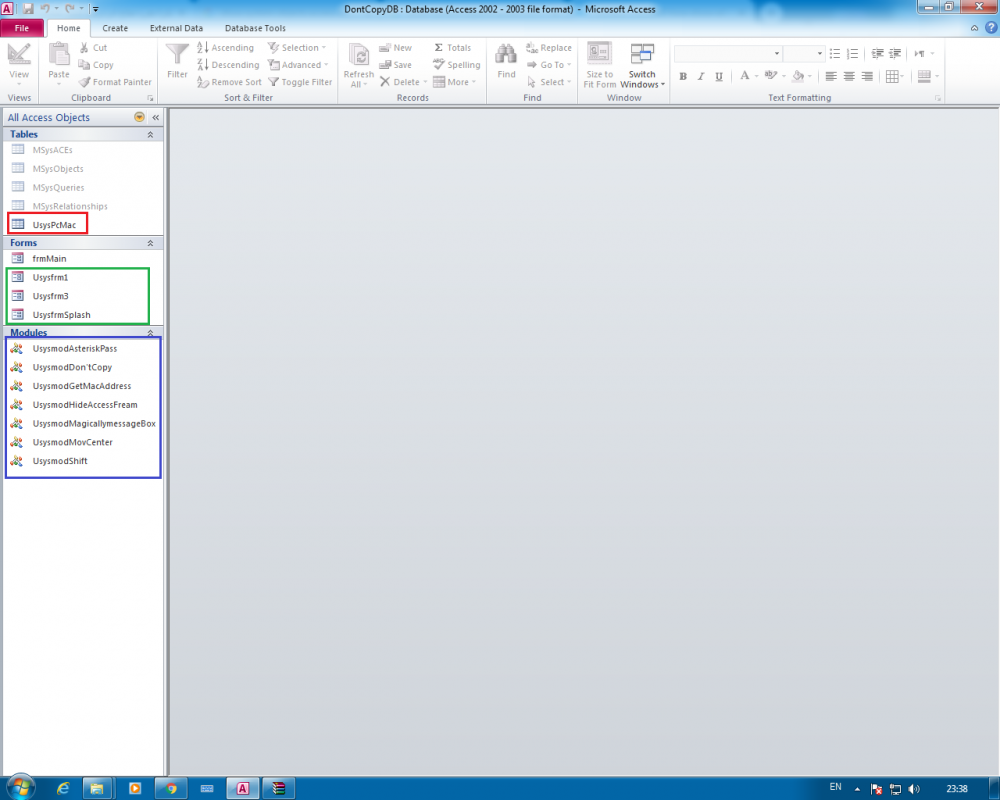Align text right
This screenshot has width=1000, height=800.
867,77
